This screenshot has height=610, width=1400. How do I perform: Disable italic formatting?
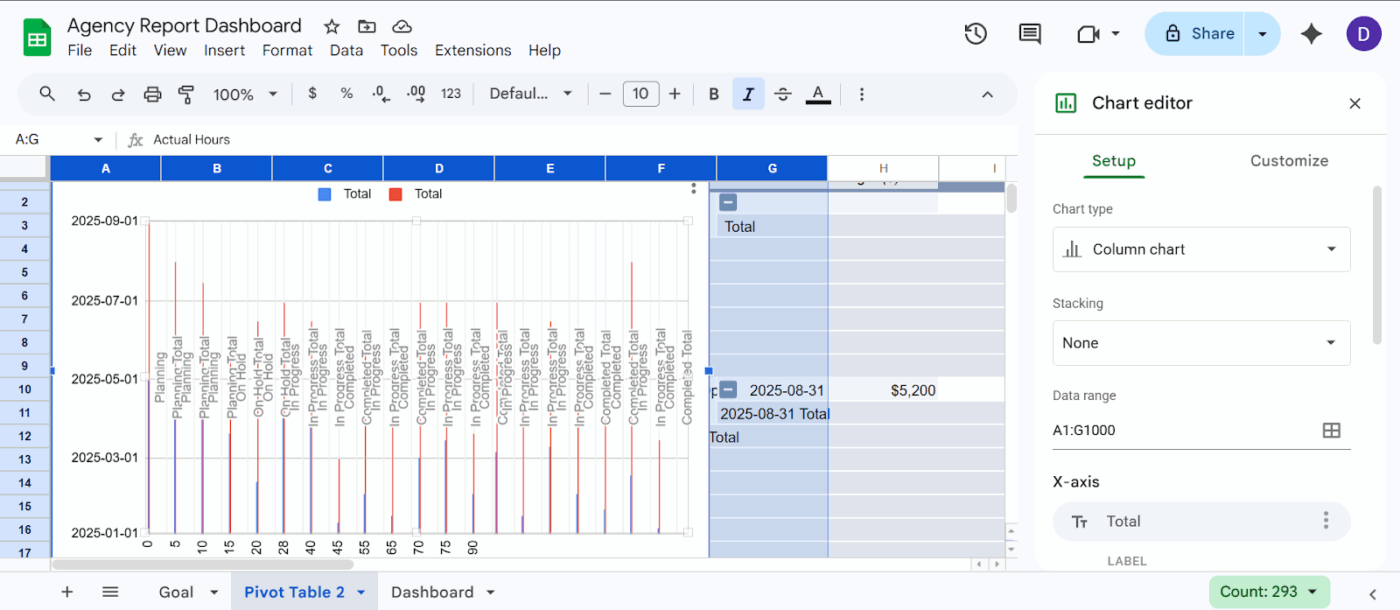pyautogui.click(x=748, y=93)
